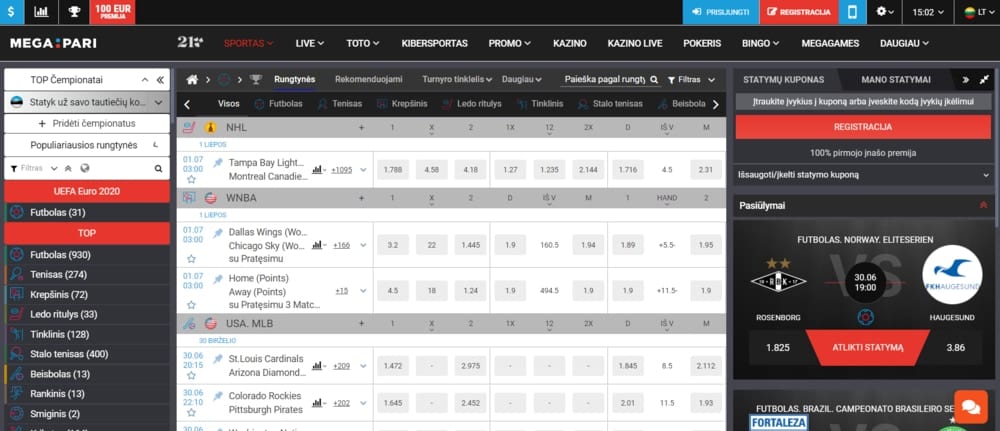Viewport: 1000px width, 431px height.
Task: Open Populiariausios rungtynės row
Action: click(x=87, y=145)
